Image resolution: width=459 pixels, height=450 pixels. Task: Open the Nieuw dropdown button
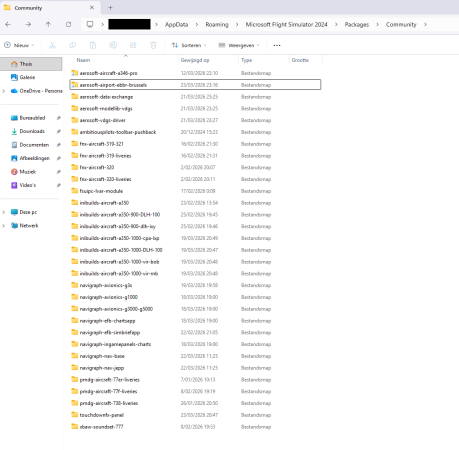point(19,45)
